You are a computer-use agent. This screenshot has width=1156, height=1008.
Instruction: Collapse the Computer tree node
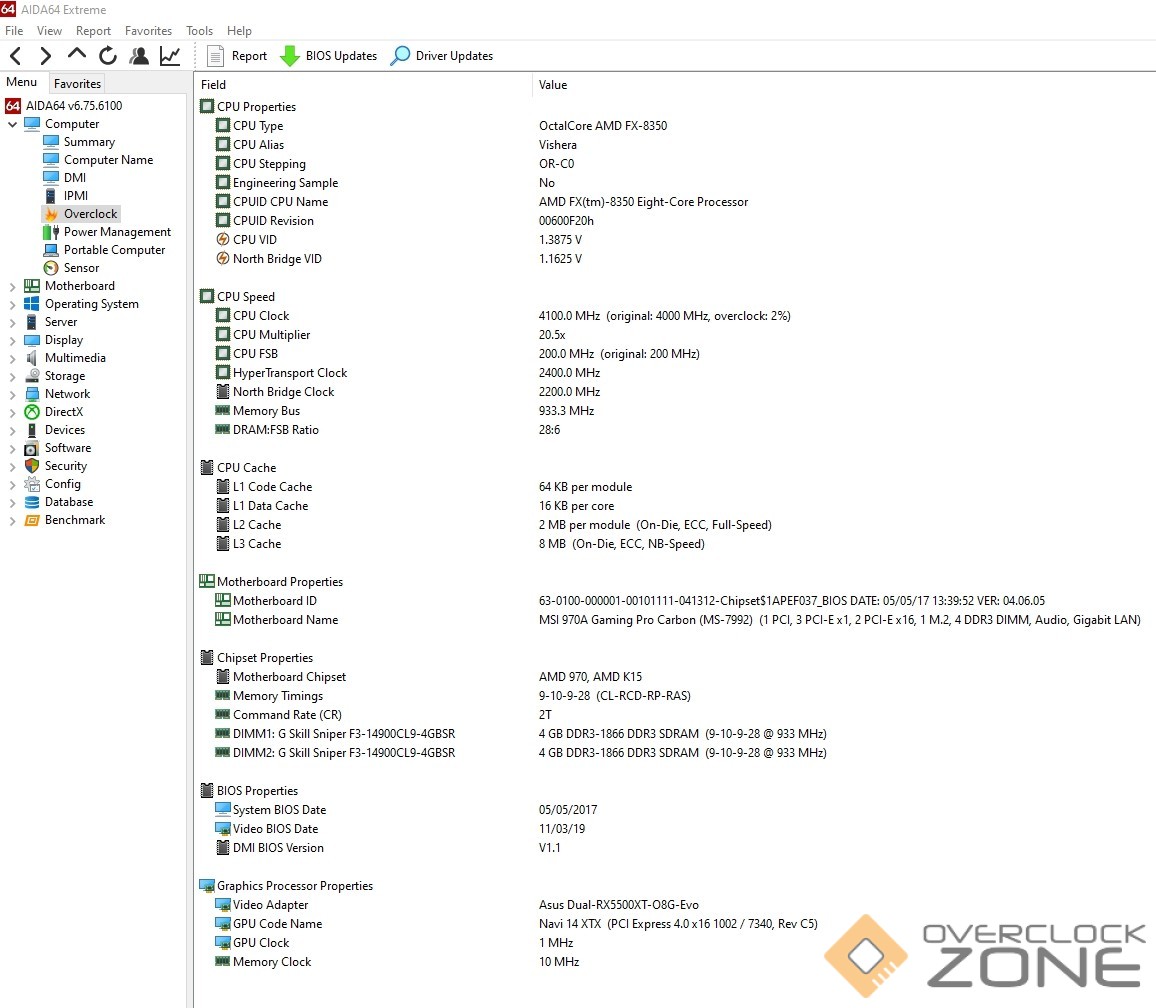(12, 125)
